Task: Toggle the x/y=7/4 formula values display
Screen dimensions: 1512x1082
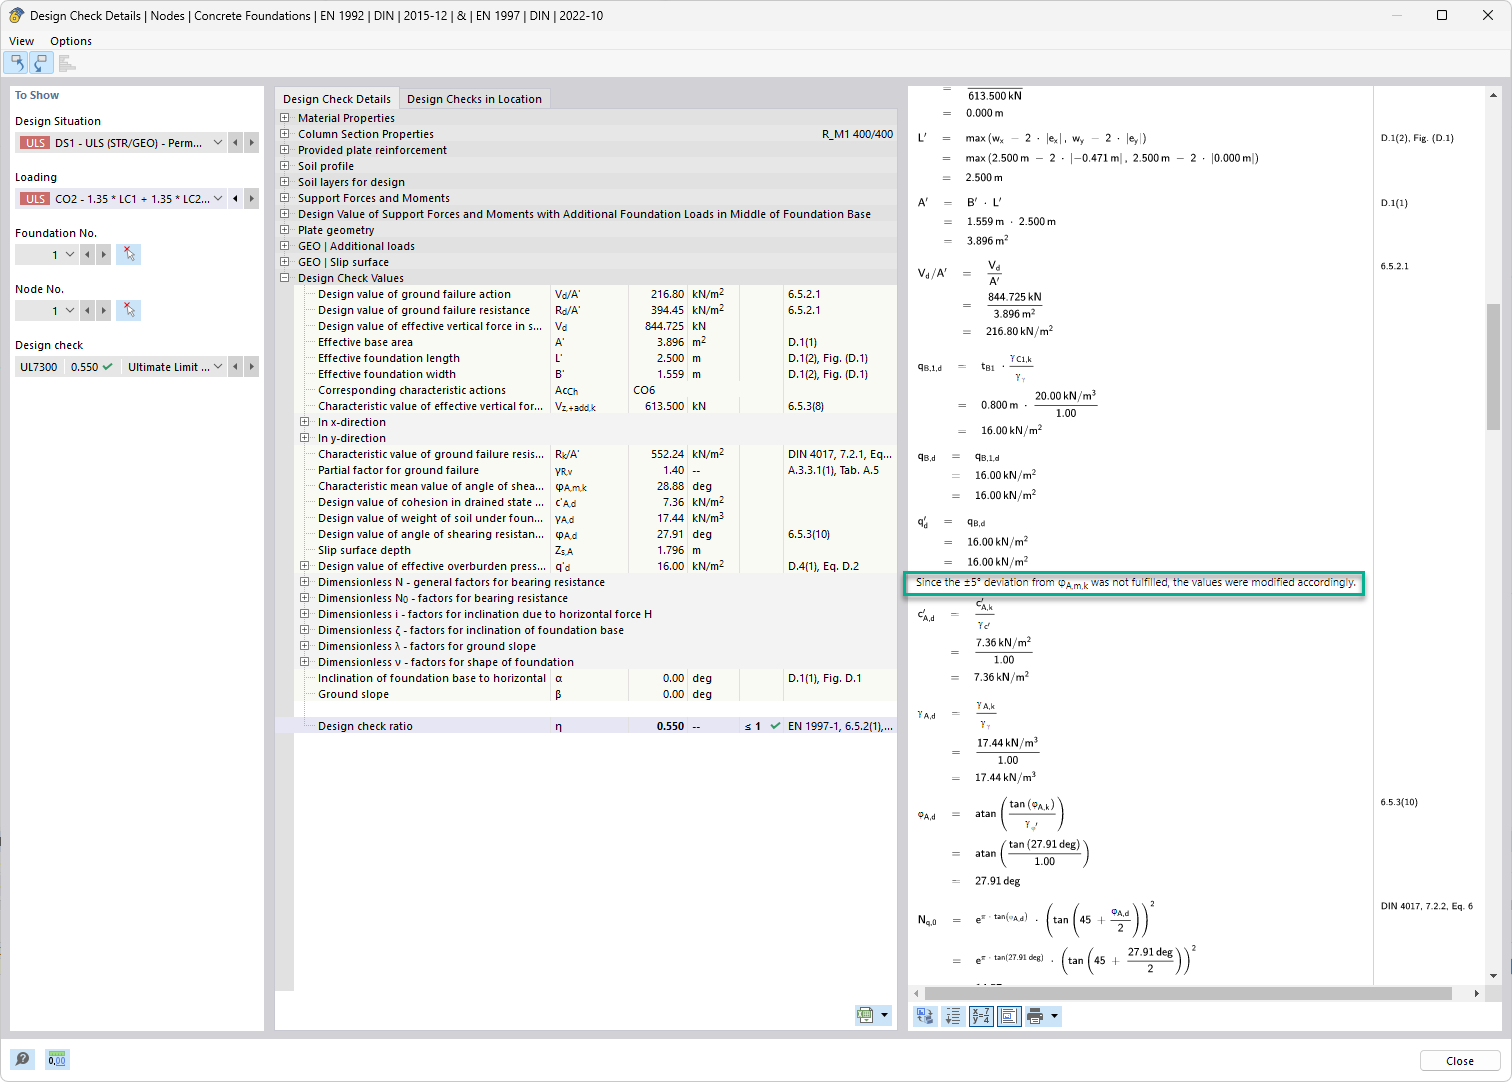Action: pyautogui.click(x=981, y=1016)
